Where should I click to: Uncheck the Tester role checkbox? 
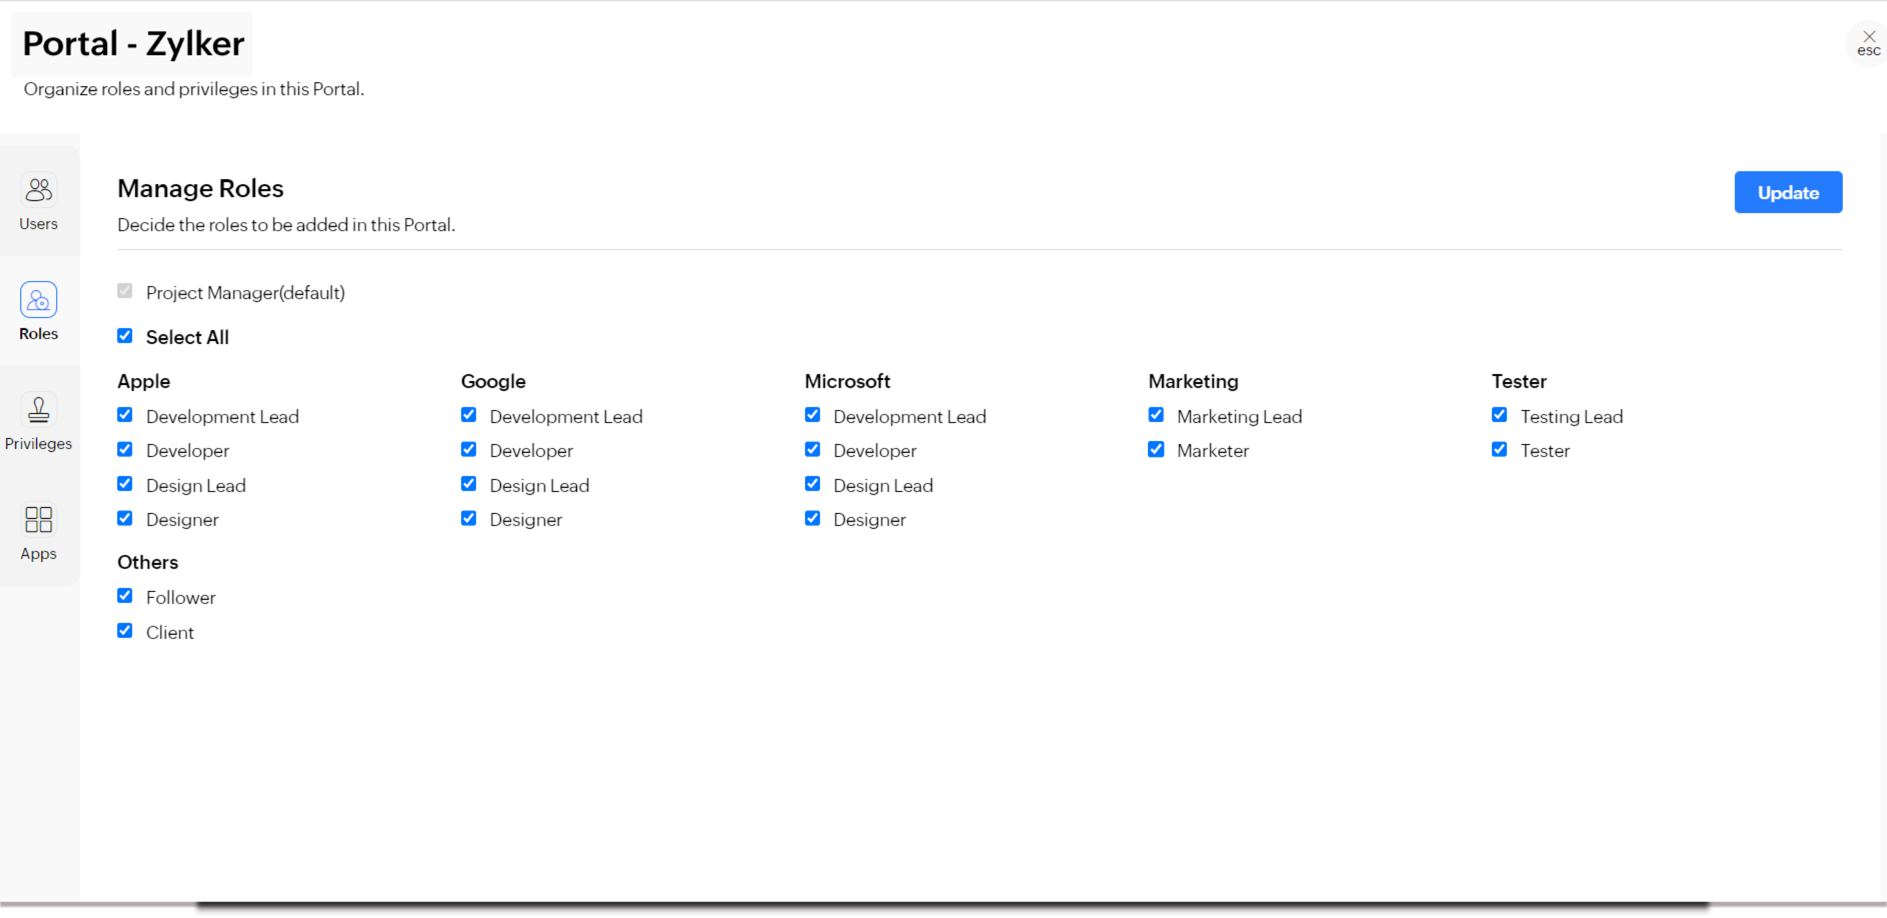(1499, 450)
